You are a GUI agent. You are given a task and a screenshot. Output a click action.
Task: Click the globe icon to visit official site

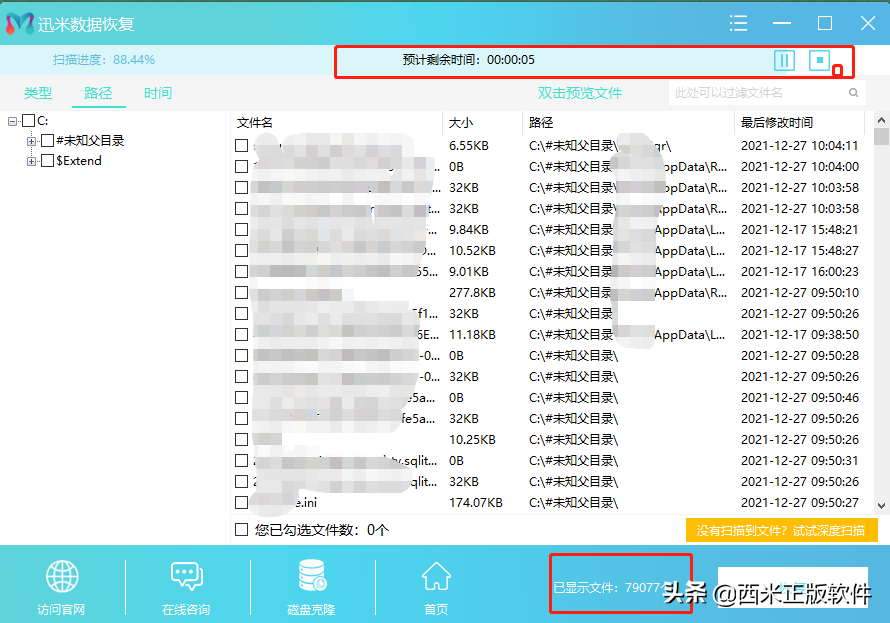coord(62,576)
